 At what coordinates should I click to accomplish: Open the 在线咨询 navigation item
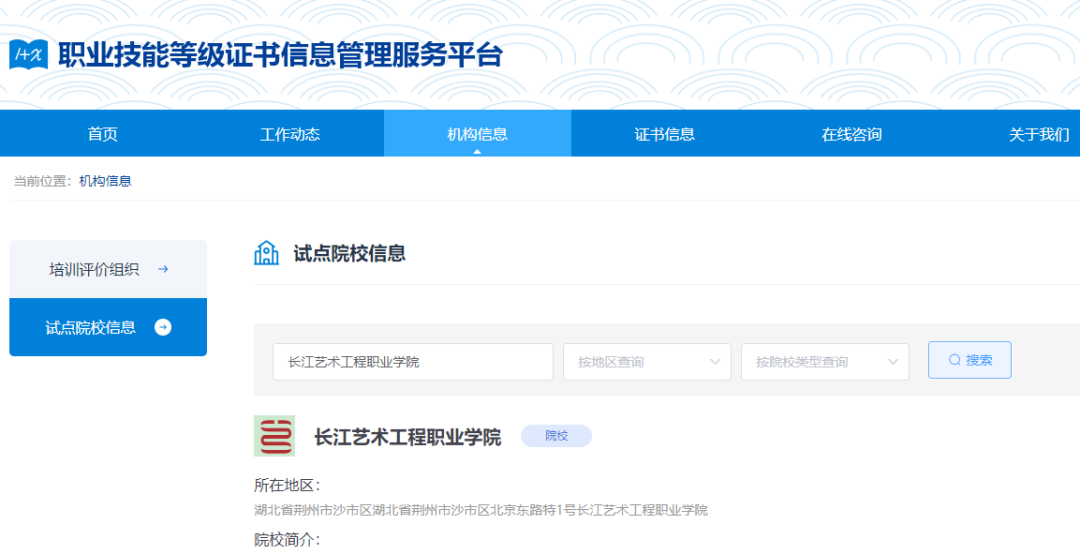pos(851,134)
